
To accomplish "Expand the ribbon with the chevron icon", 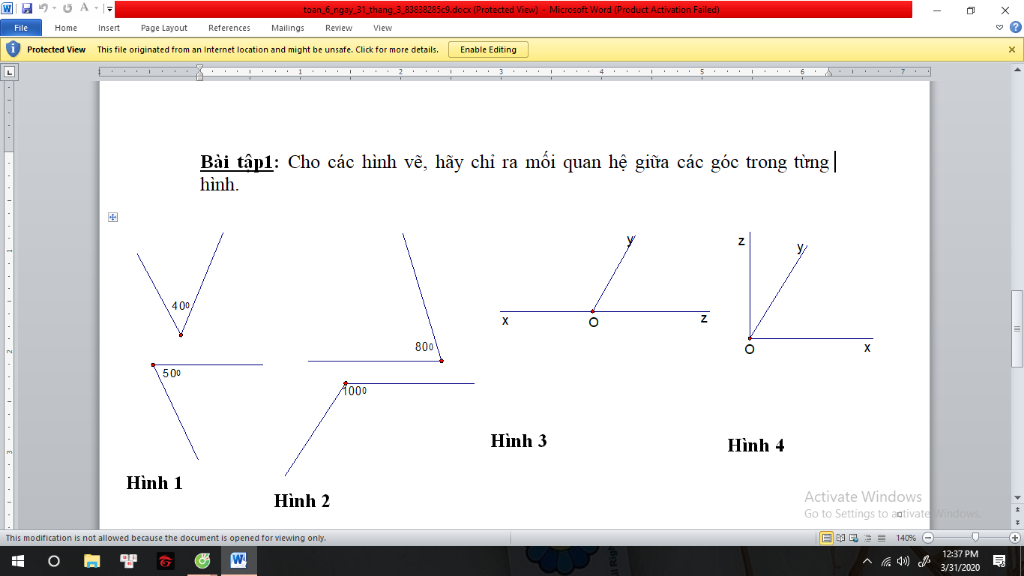I will coord(999,27).
